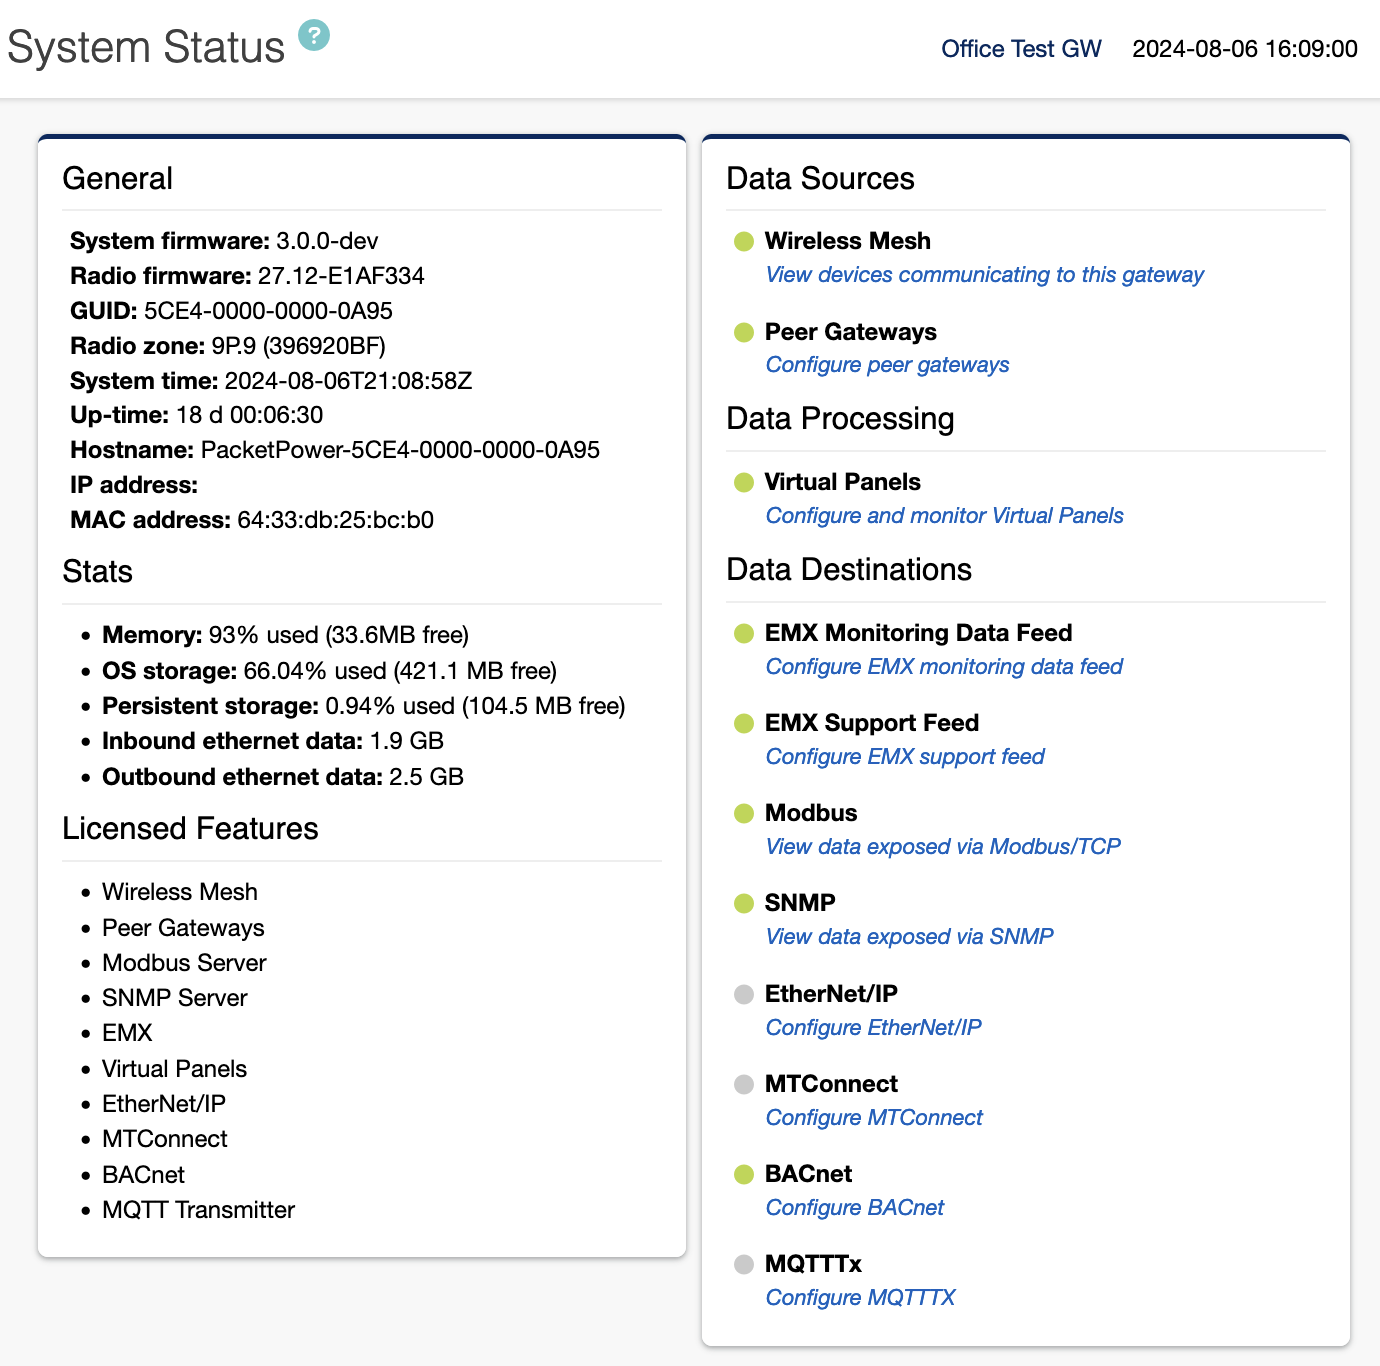Toggle the EMX Support Feed indicator
Viewport: 1380px width, 1366px height.
pos(744,723)
